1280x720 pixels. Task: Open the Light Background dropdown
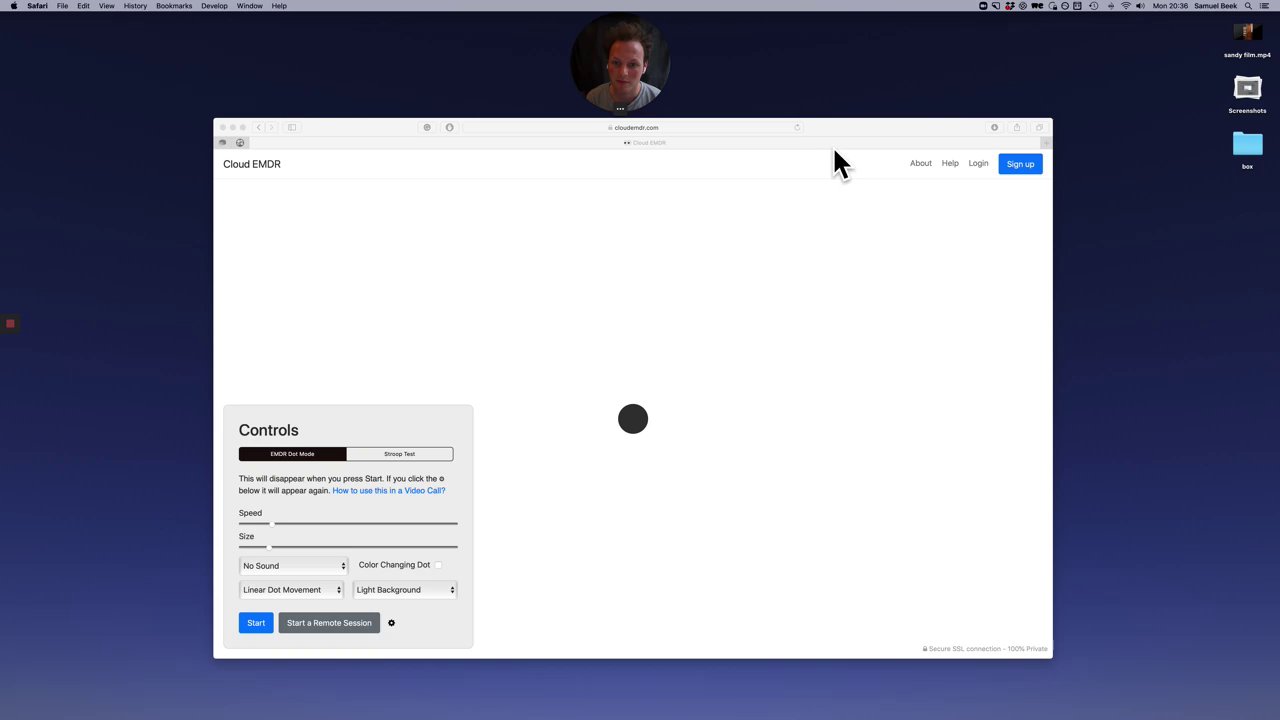pos(405,590)
